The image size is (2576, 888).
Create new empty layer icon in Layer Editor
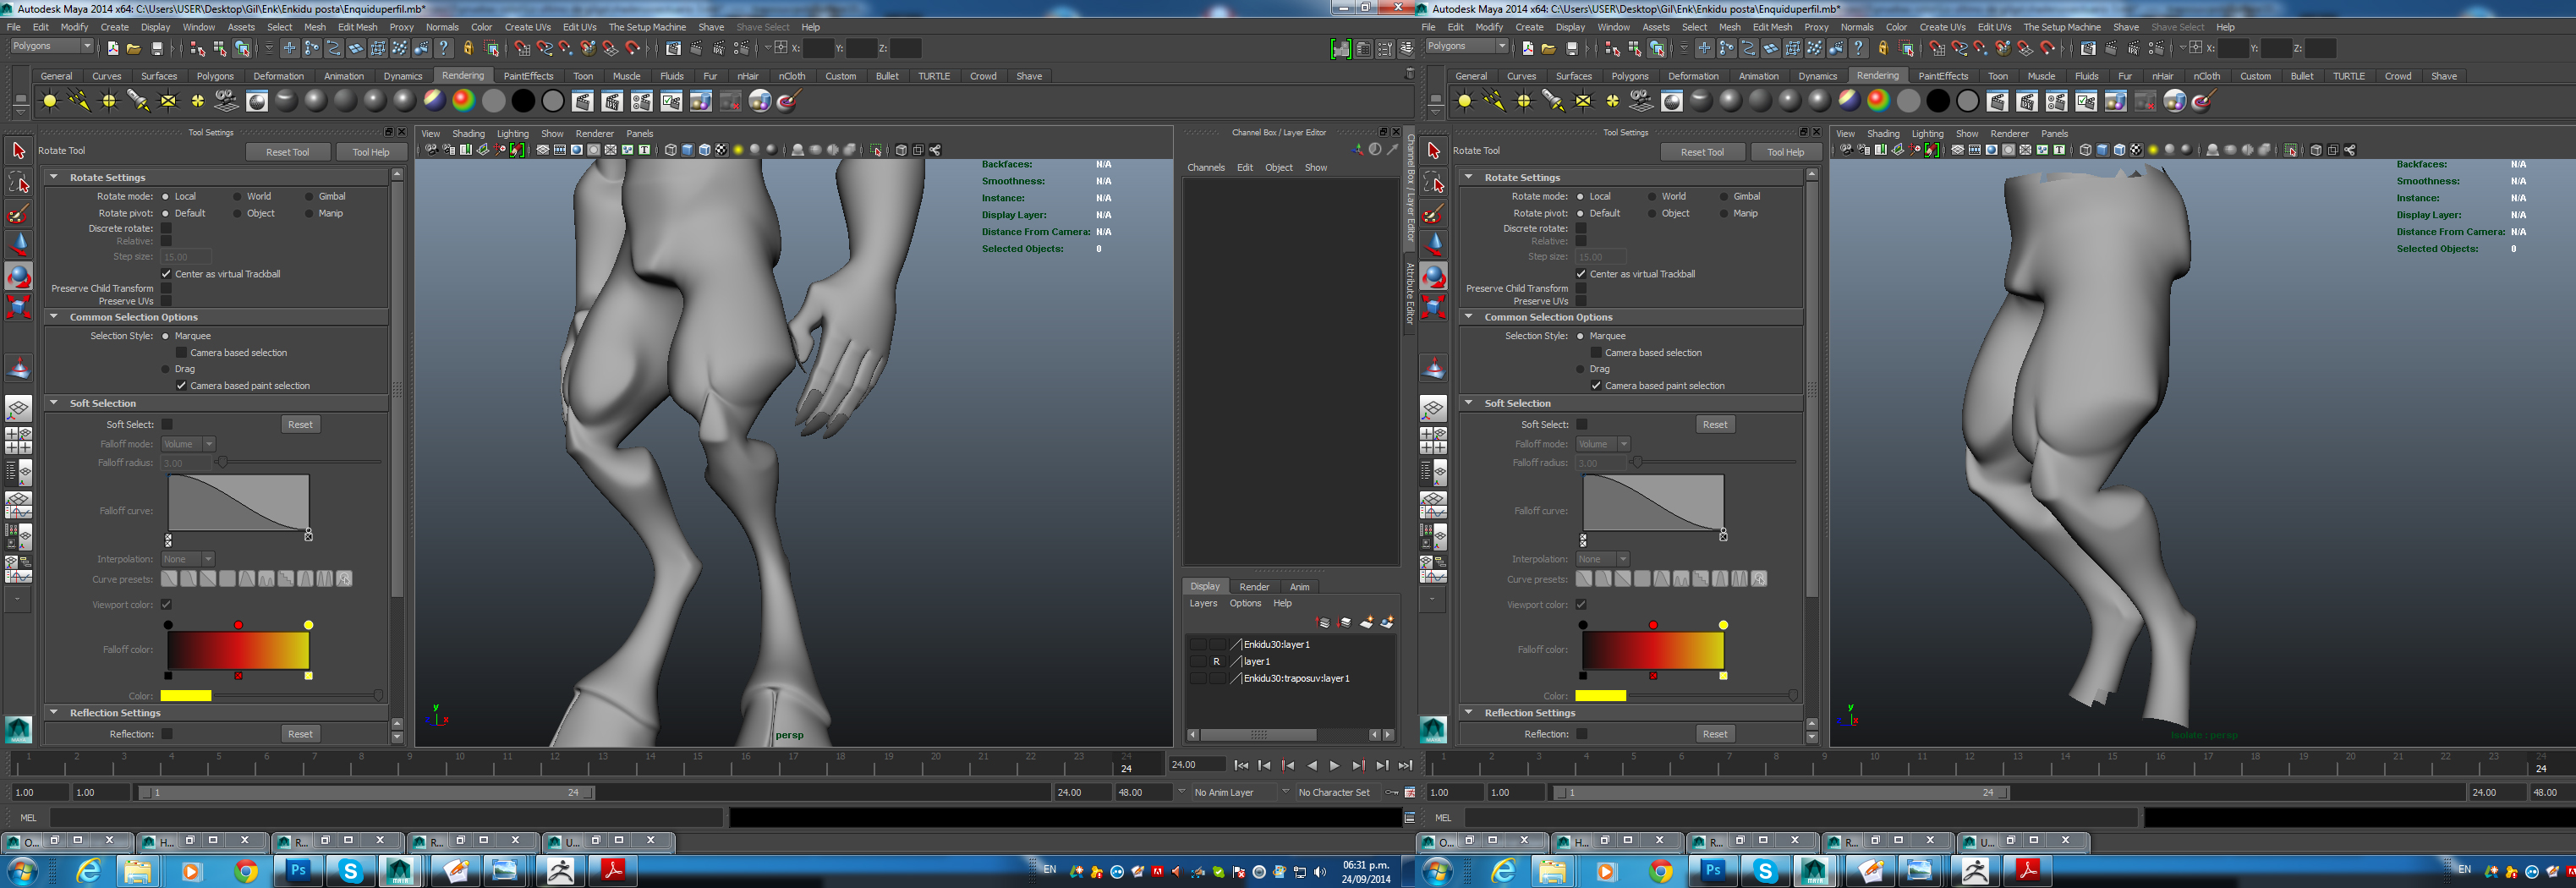1366,622
